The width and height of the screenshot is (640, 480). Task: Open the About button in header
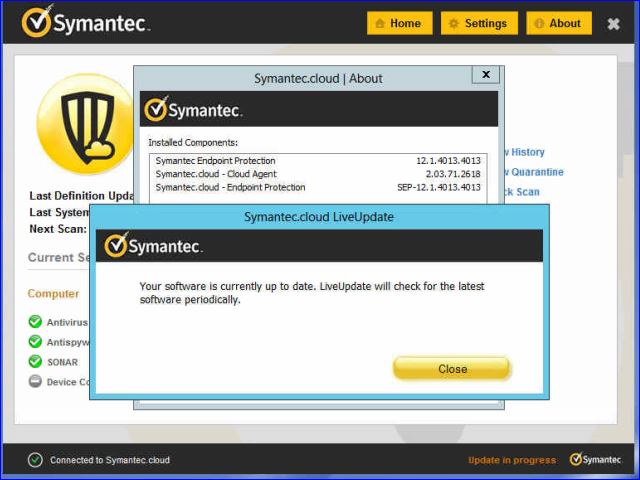pyautogui.click(x=559, y=23)
